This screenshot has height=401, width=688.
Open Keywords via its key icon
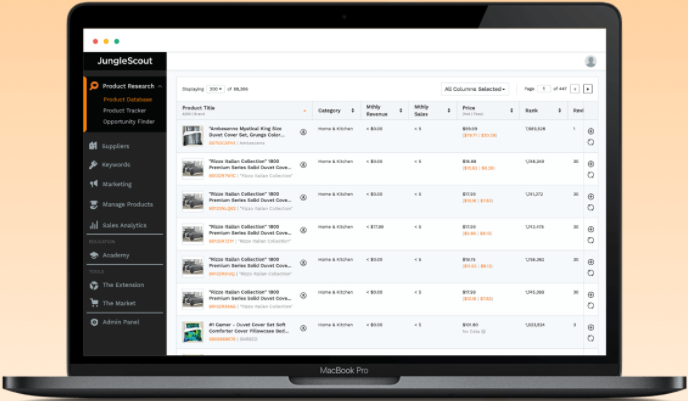point(93,165)
